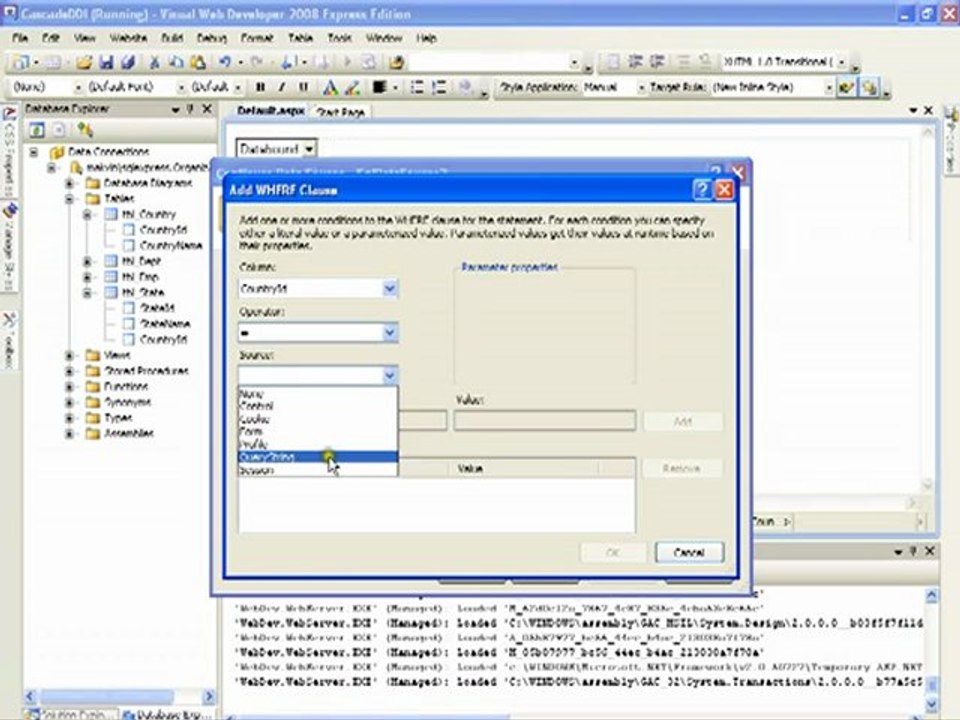Select QueryString in the Source list
This screenshot has height=720, width=960.
318,457
